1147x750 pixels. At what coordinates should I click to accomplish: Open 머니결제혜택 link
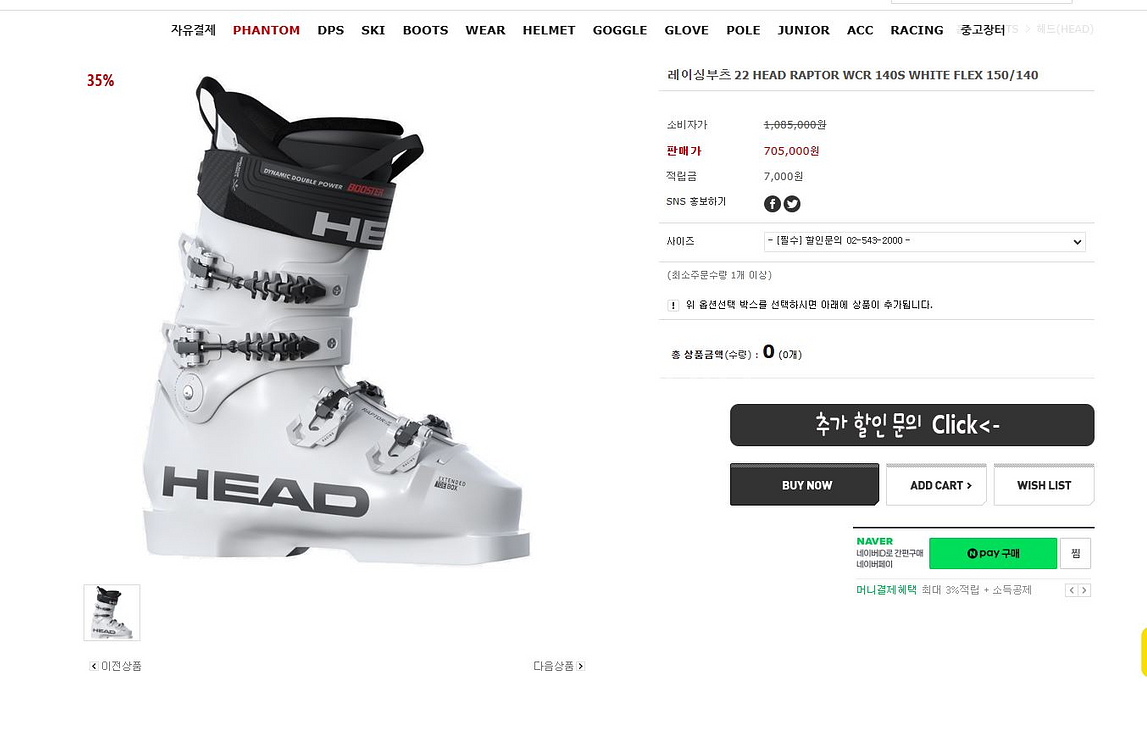tap(886, 590)
